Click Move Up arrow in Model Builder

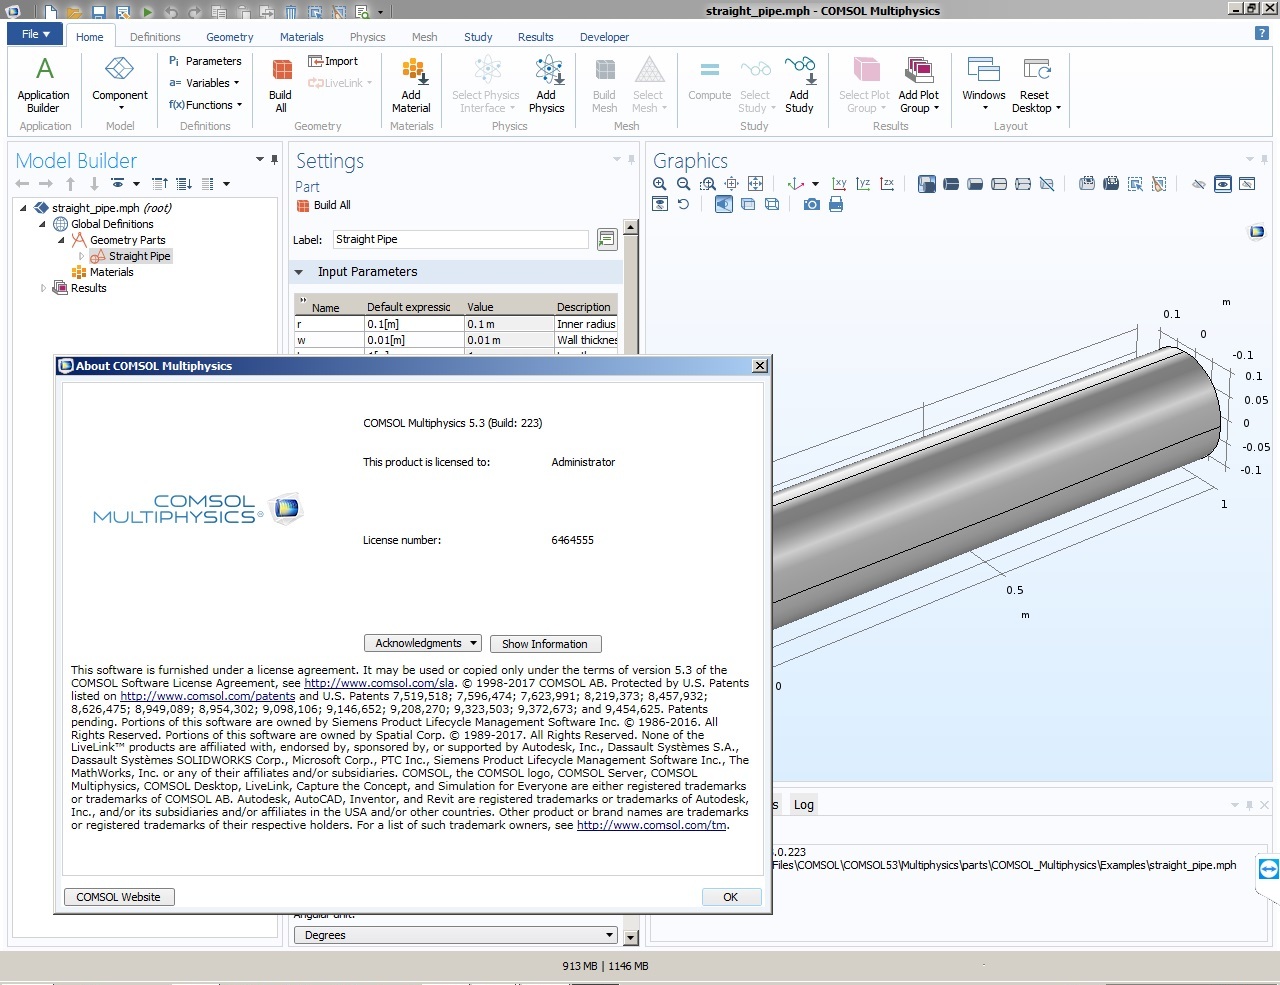pos(70,184)
